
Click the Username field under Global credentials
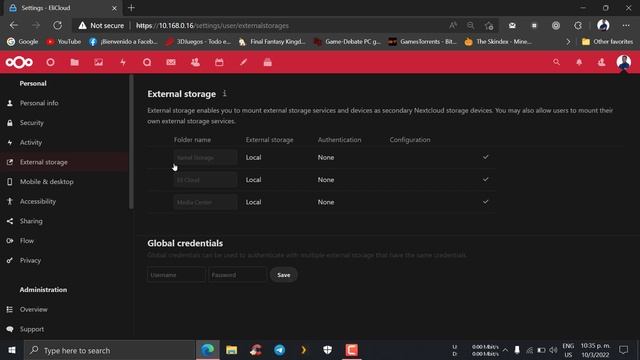tap(176, 275)
